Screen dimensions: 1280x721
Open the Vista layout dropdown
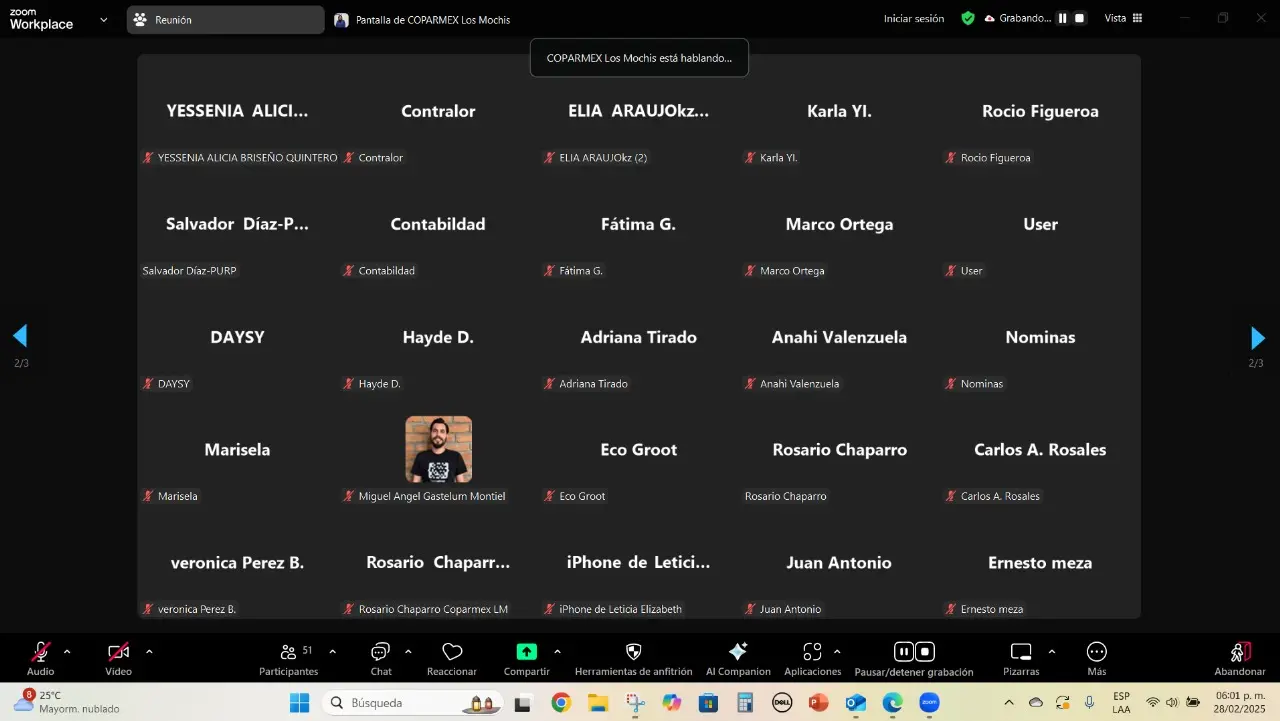tap(1123, 18)
